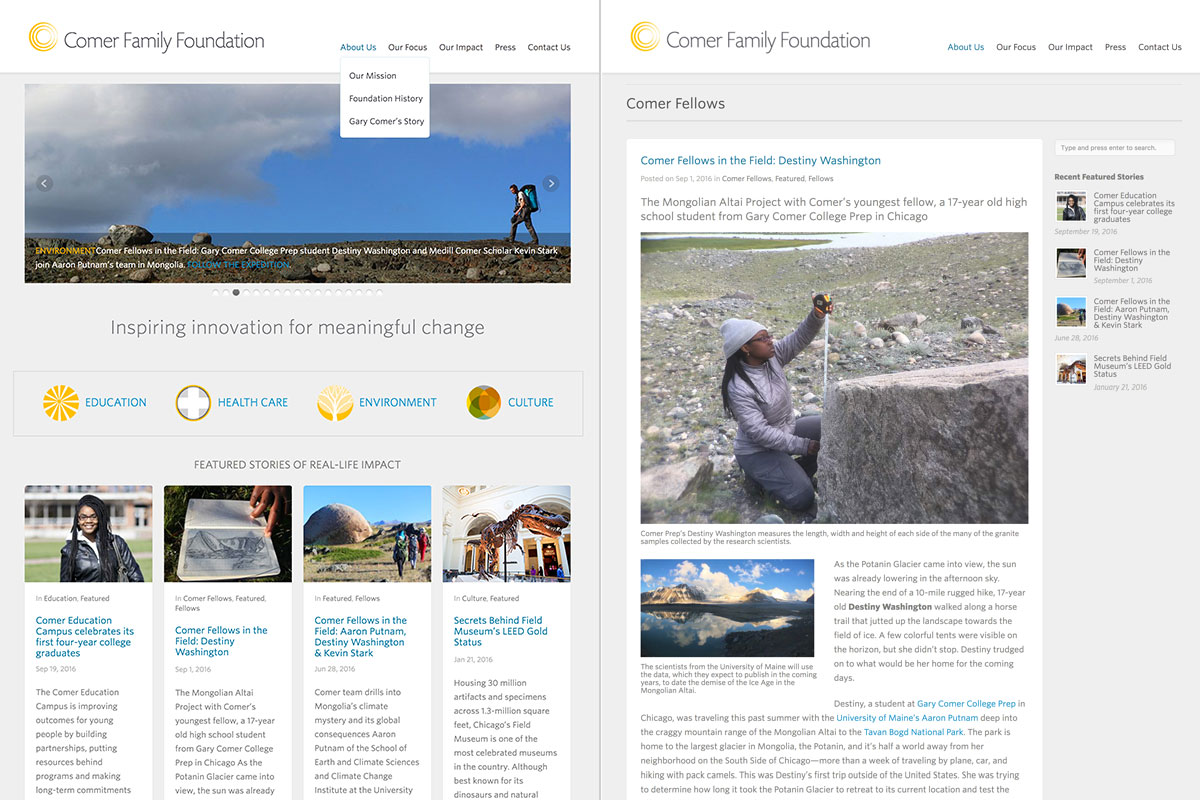
Task: Click the Comer Fellows category on the second card
Action: (207, 599)
